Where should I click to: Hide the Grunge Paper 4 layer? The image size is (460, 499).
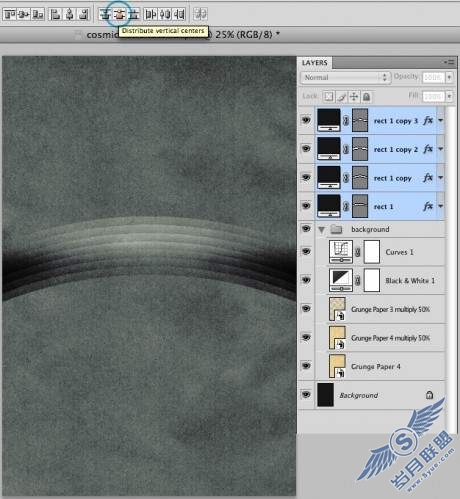[306, 366]
